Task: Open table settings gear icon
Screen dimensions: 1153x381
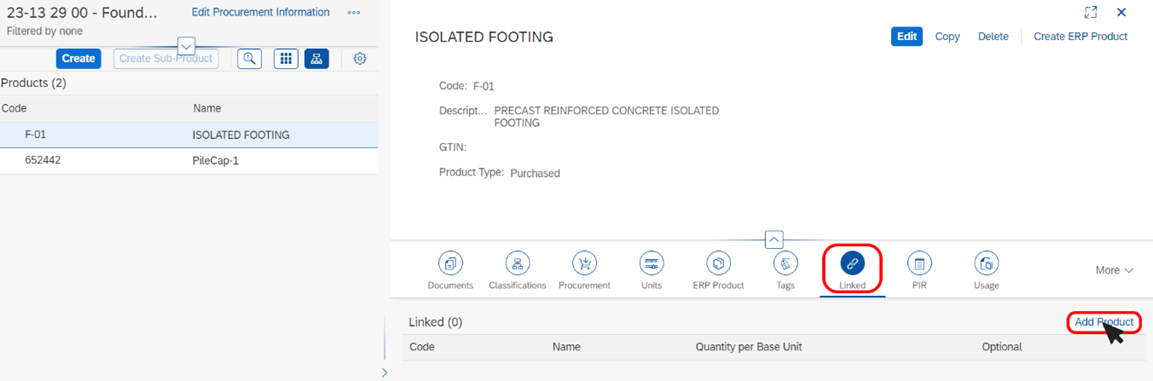Action: (360, 59)
